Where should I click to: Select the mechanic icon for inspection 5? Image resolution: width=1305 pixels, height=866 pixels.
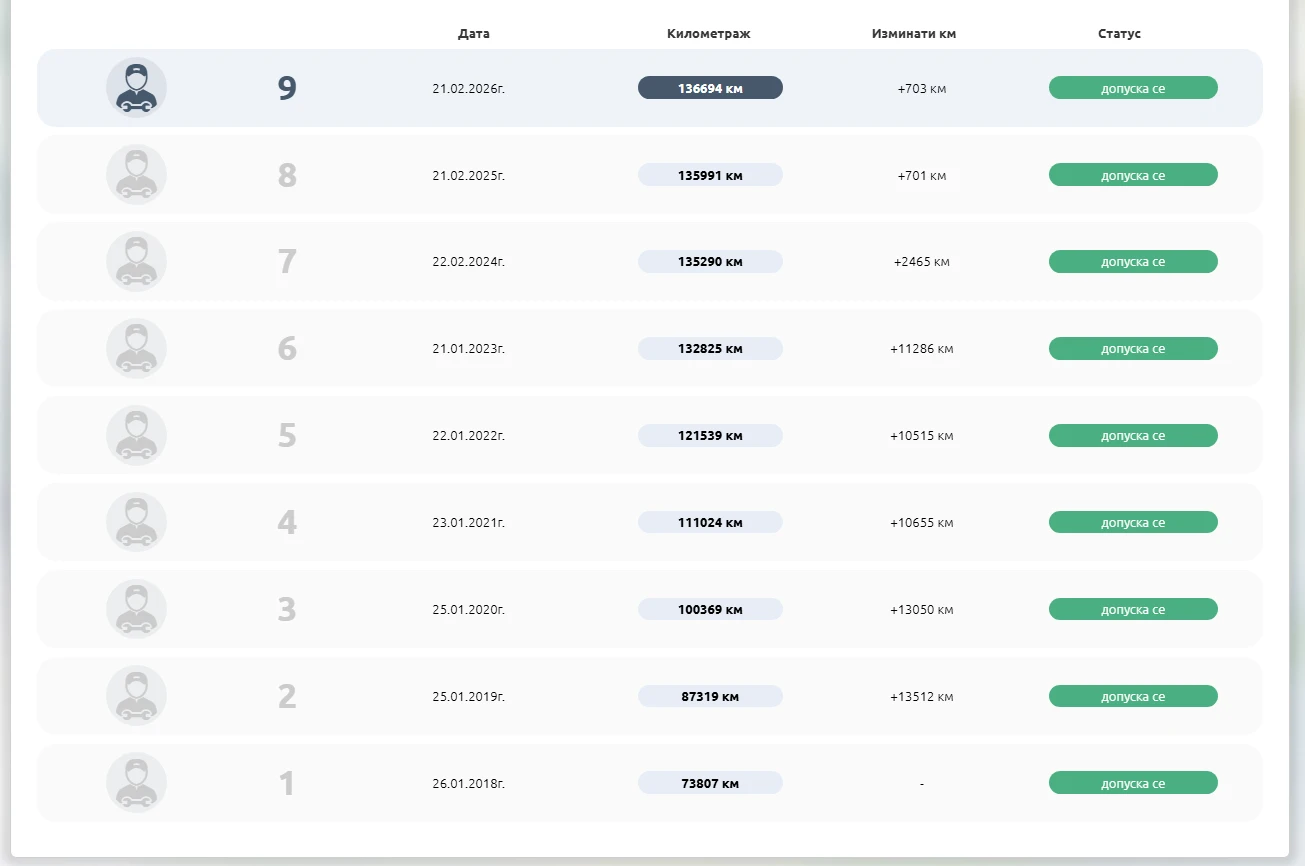[x=136, y=436]
